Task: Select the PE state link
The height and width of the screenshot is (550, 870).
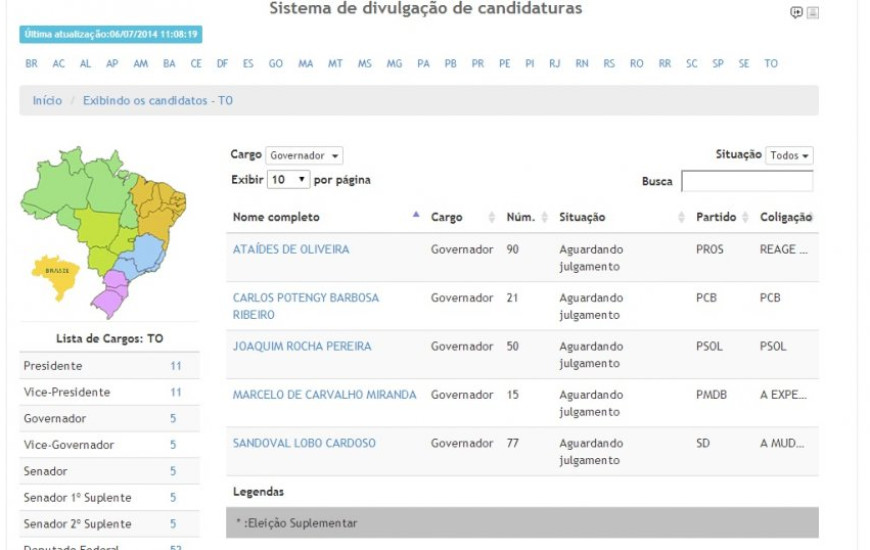Action: 504,63
